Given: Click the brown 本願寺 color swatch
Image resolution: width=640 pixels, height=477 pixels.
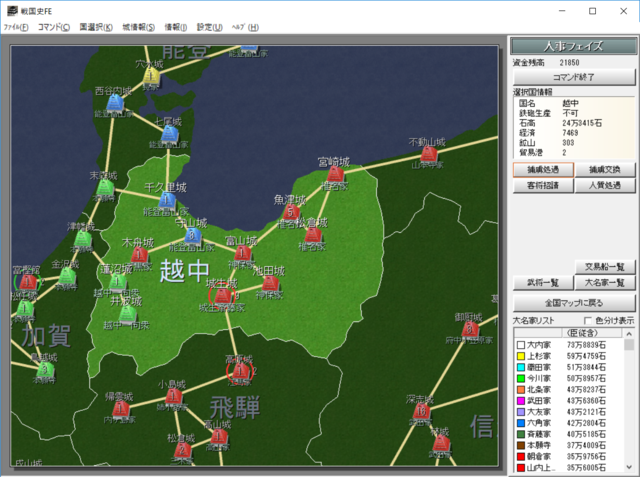Looking at the screenshot, I should [521, 446].
